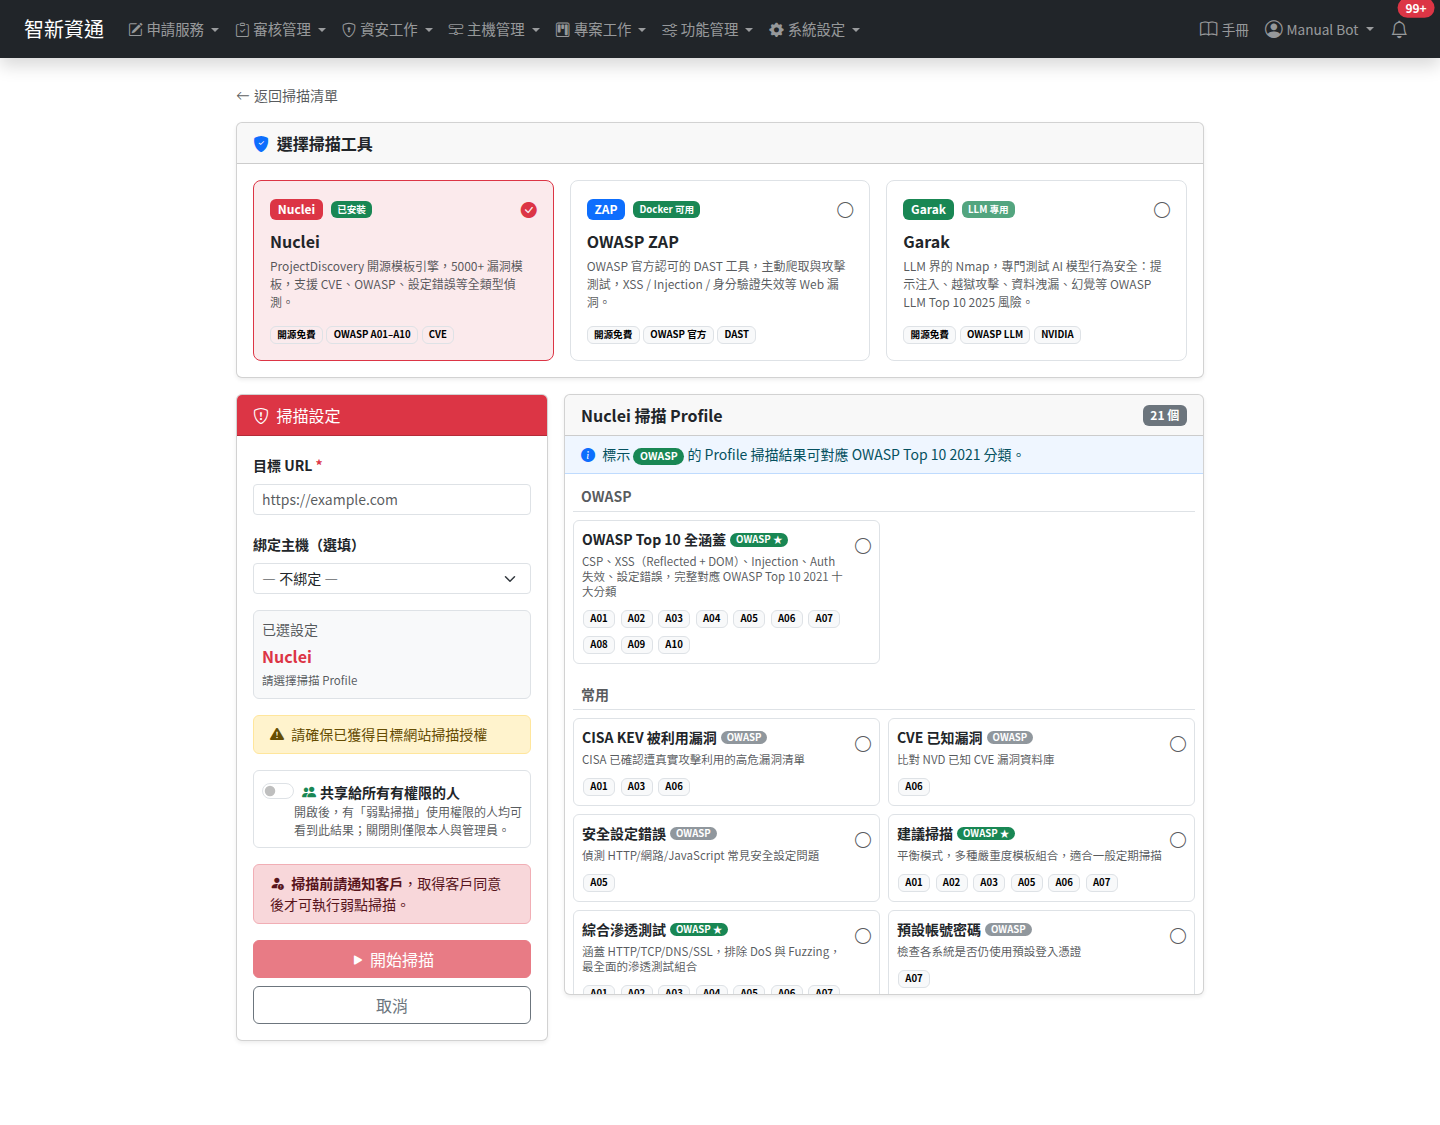Screen dimensions: 1440x1125
Task: Select the Nuclei scan tool radio
Action: pos(529,210)
